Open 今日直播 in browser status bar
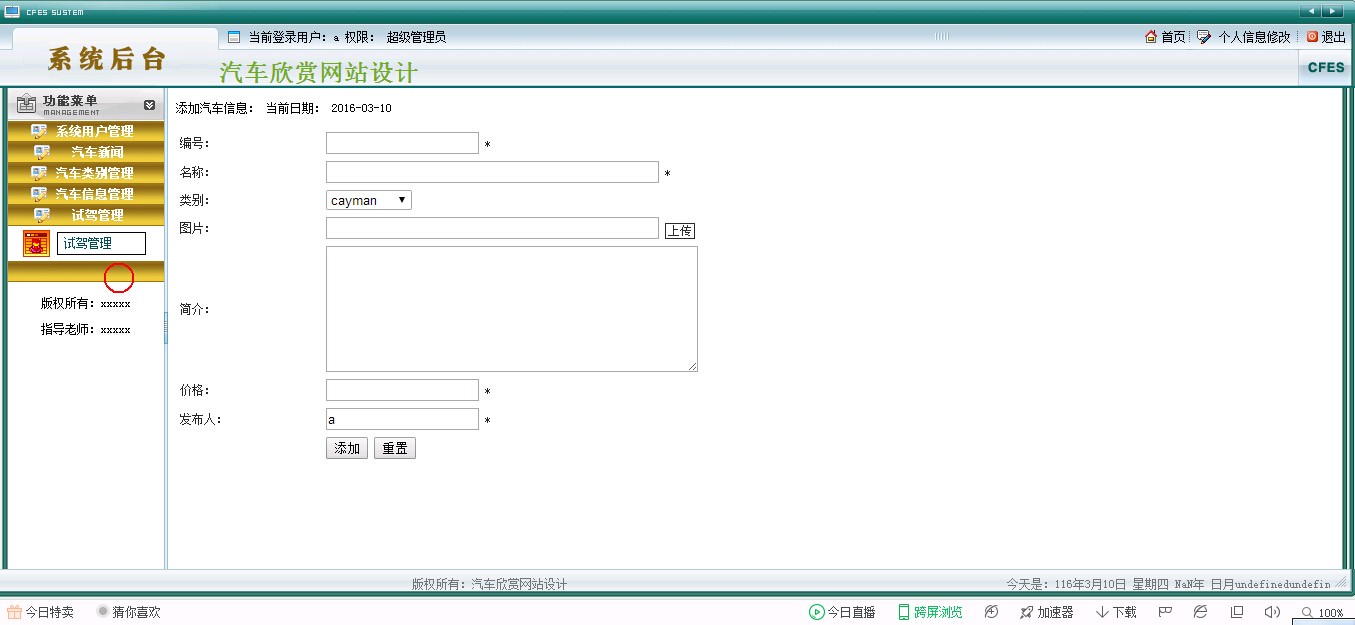Image resolution: width=1355 pixels, height=625 pixels. [x=842, y=612]
